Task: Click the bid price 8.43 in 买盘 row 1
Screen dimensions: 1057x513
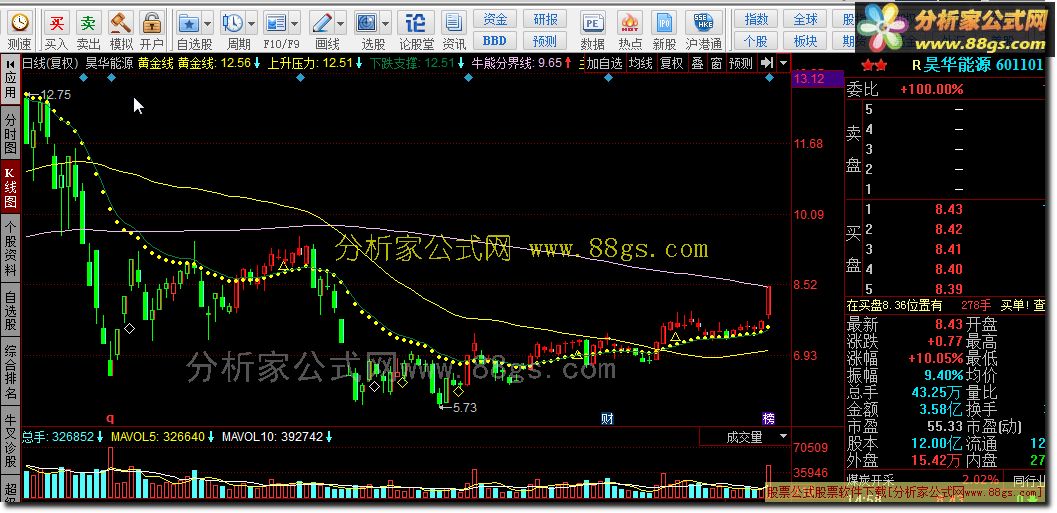Action: point(948,209)
